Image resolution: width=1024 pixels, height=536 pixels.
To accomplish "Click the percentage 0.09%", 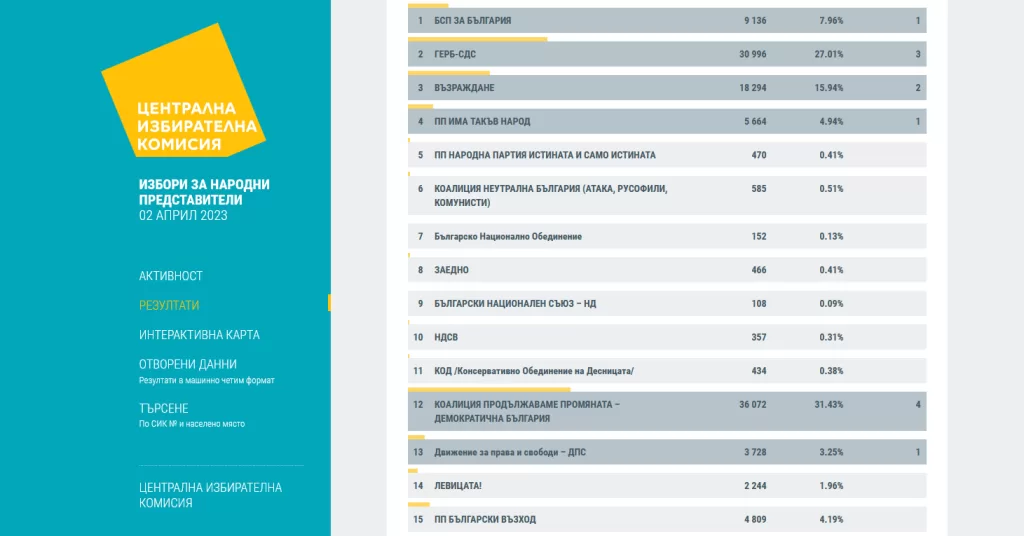I will point(831,304).
